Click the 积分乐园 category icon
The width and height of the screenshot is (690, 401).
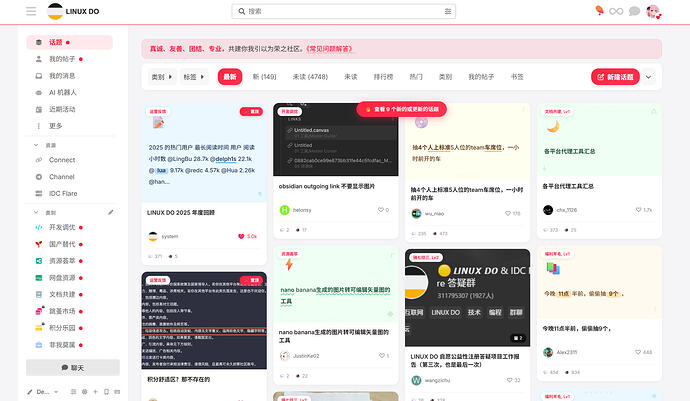39,327
